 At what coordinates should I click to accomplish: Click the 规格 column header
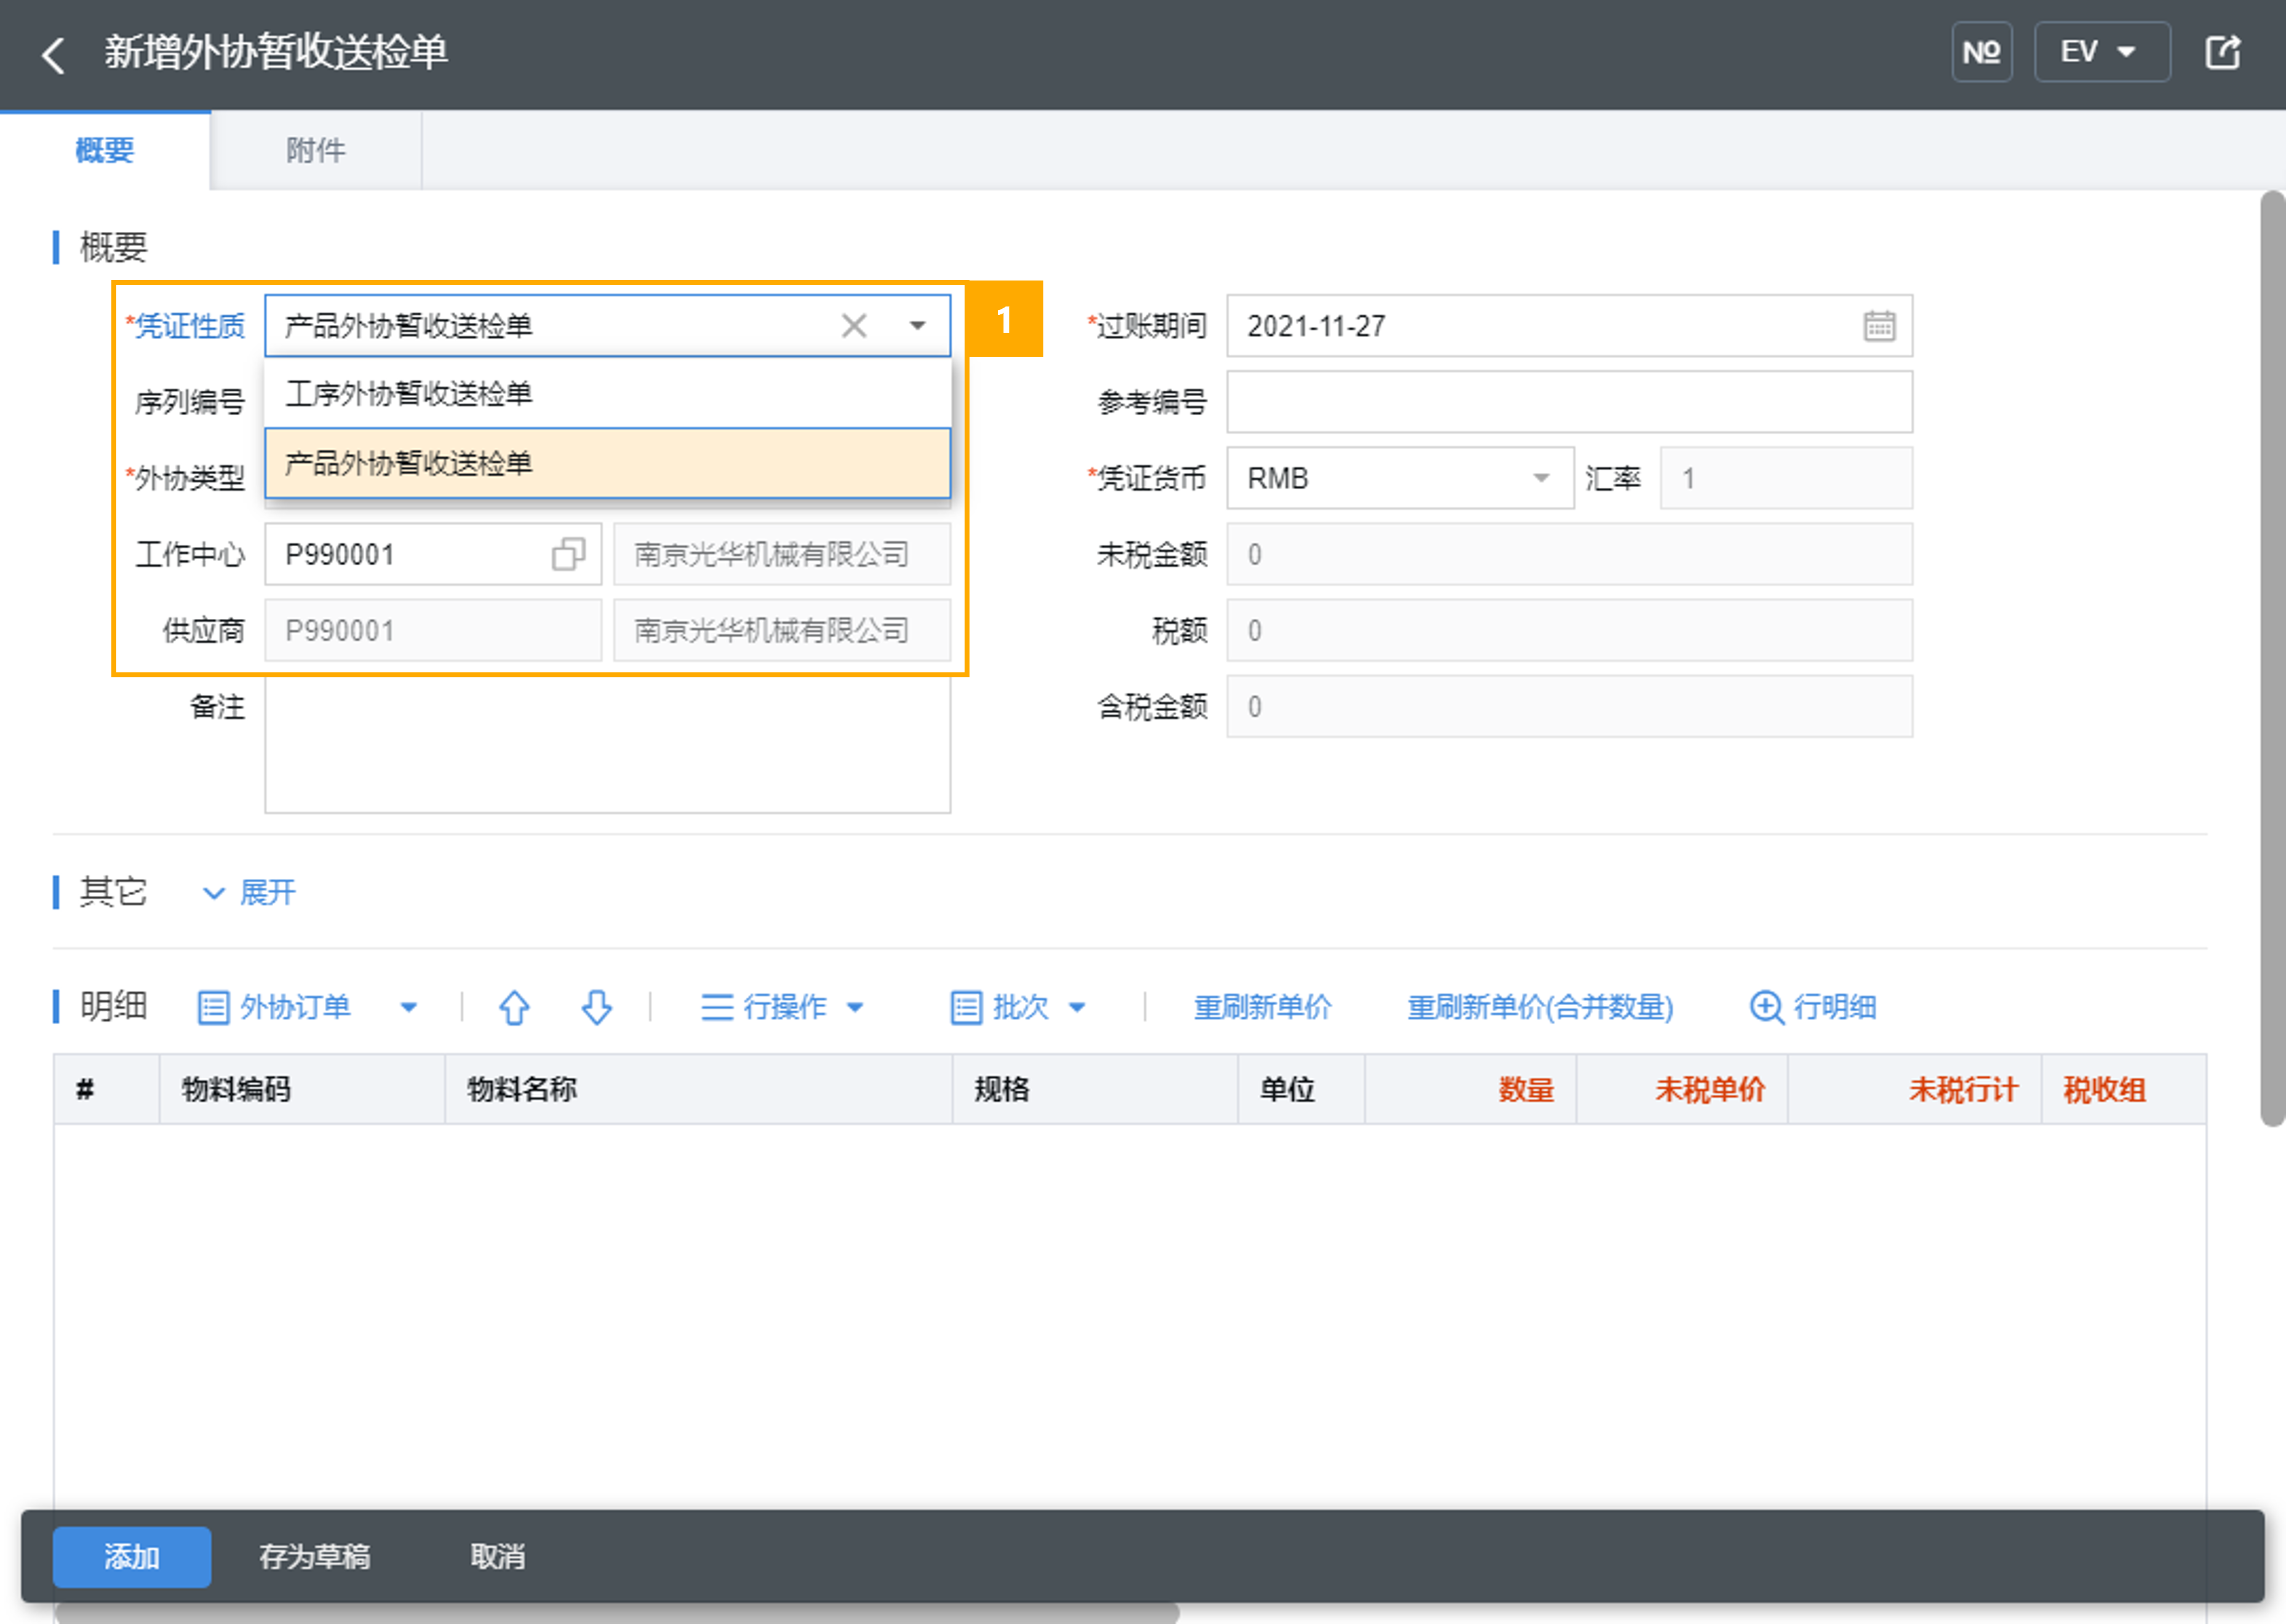click(1095, 1089)
